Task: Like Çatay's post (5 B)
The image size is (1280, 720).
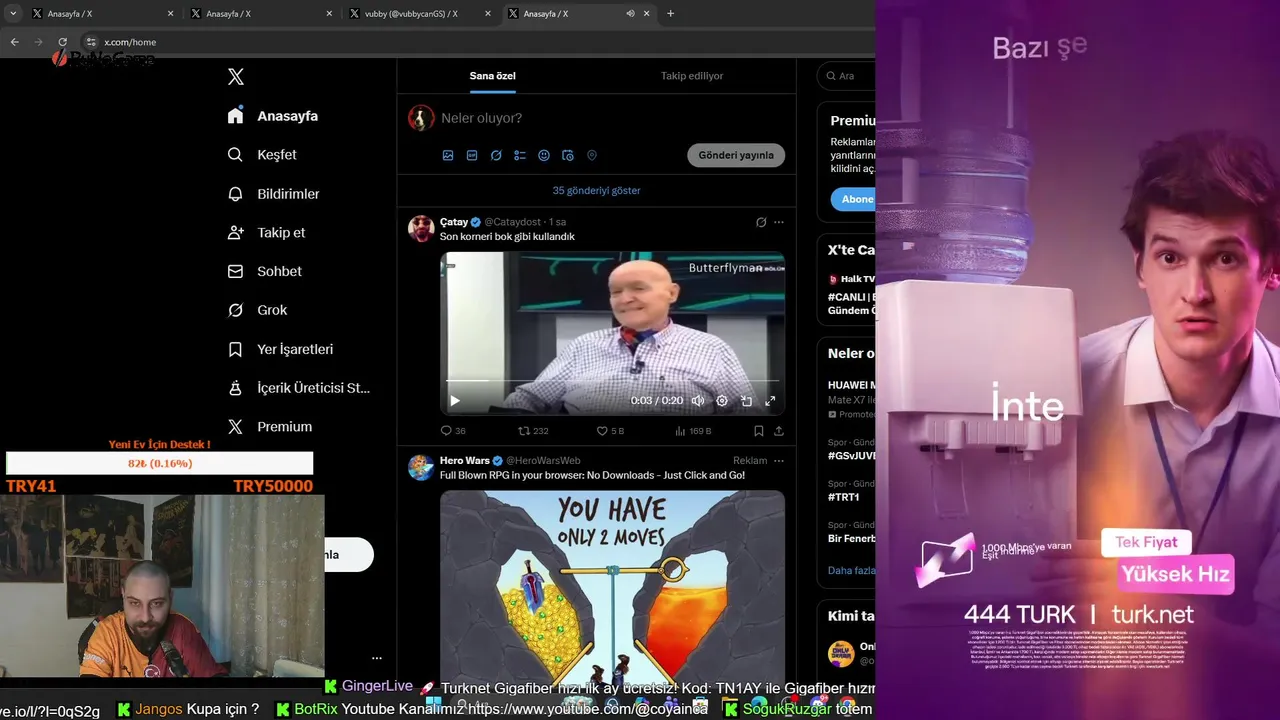Action: tap(610, 431)
